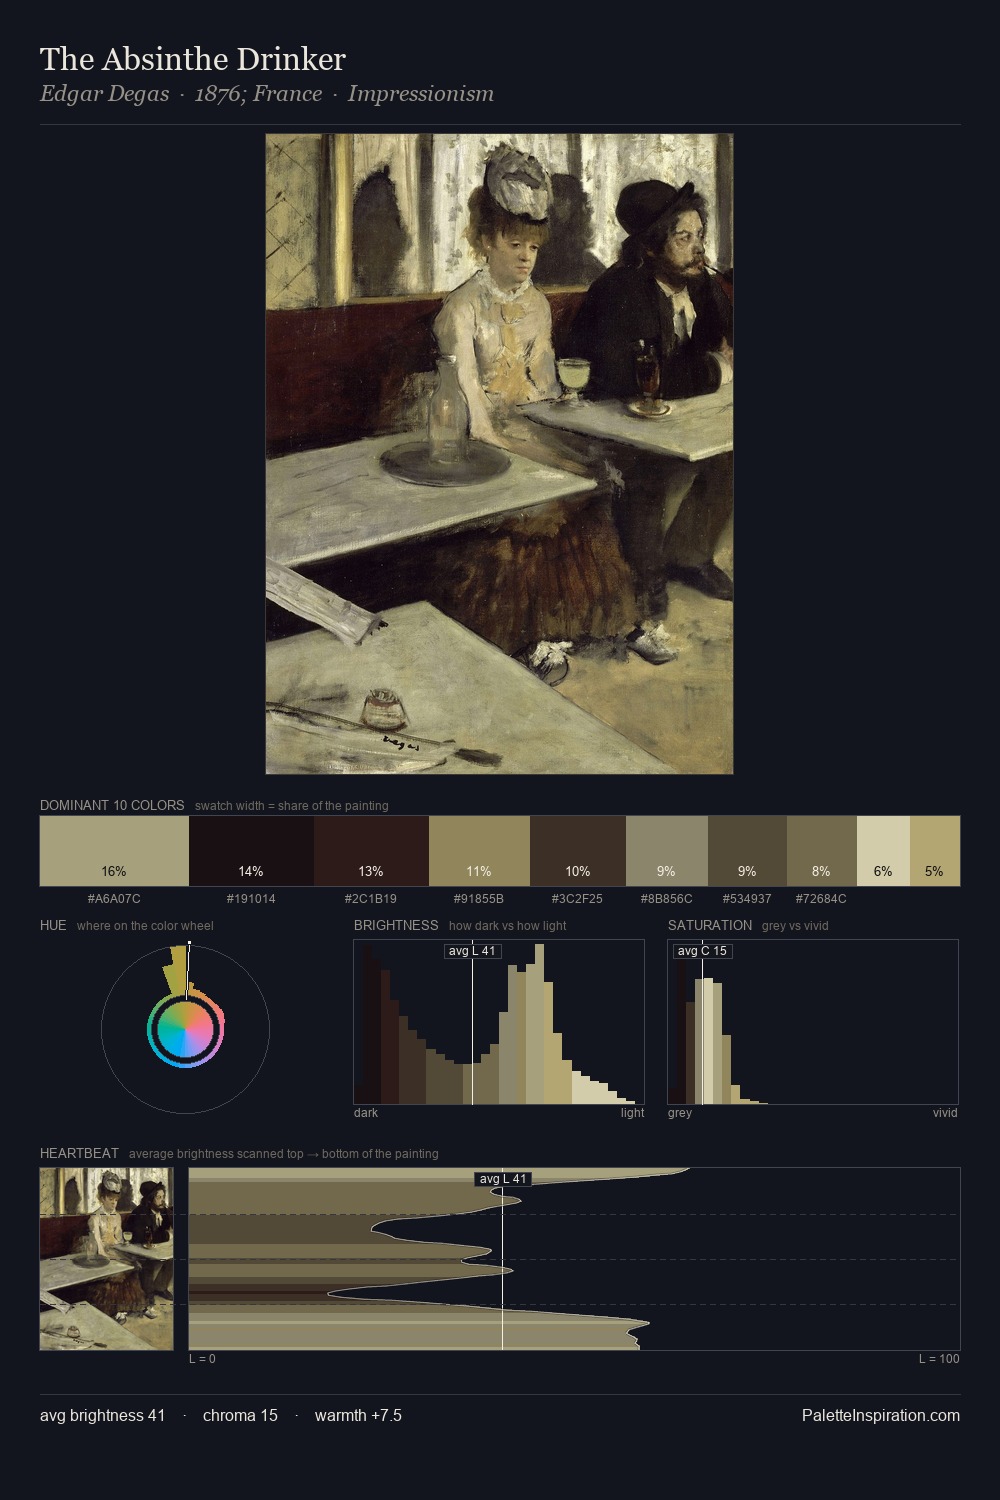Click the Impressionism style label
The image size is (1000, 1500).
(x=421, y=94)
